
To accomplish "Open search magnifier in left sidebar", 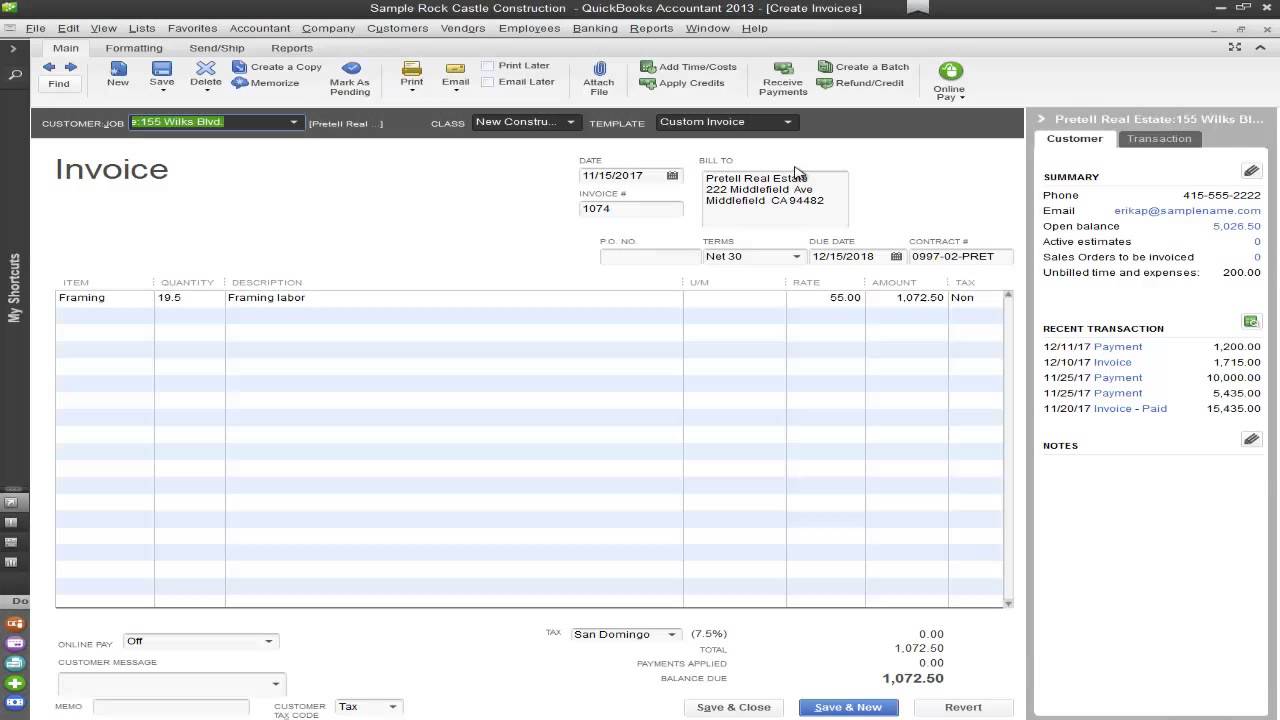I will [x=15, y=75].
